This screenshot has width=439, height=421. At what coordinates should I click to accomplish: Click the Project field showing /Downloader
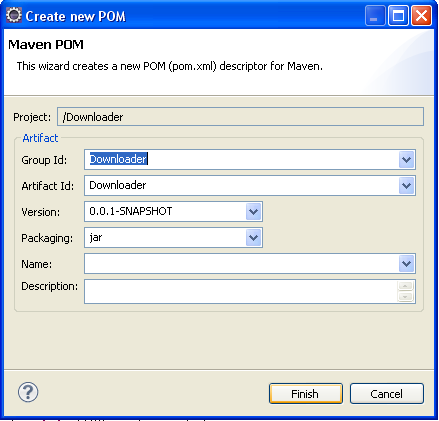click(x=240, y=117)
